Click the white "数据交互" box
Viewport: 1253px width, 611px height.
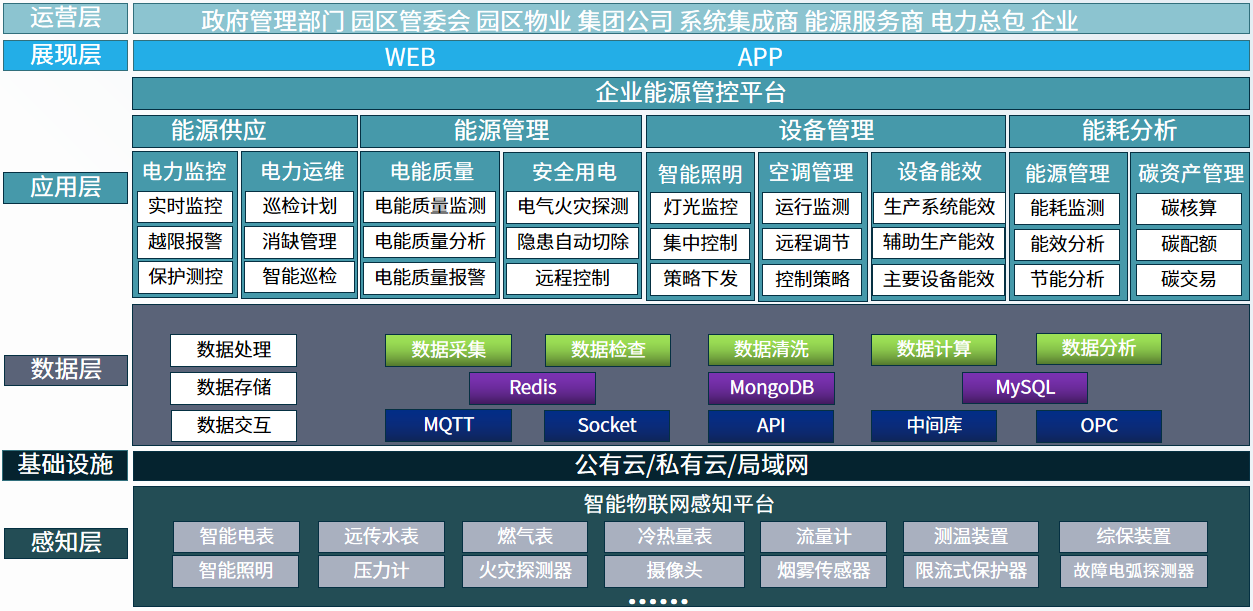(x=234, y=426)
